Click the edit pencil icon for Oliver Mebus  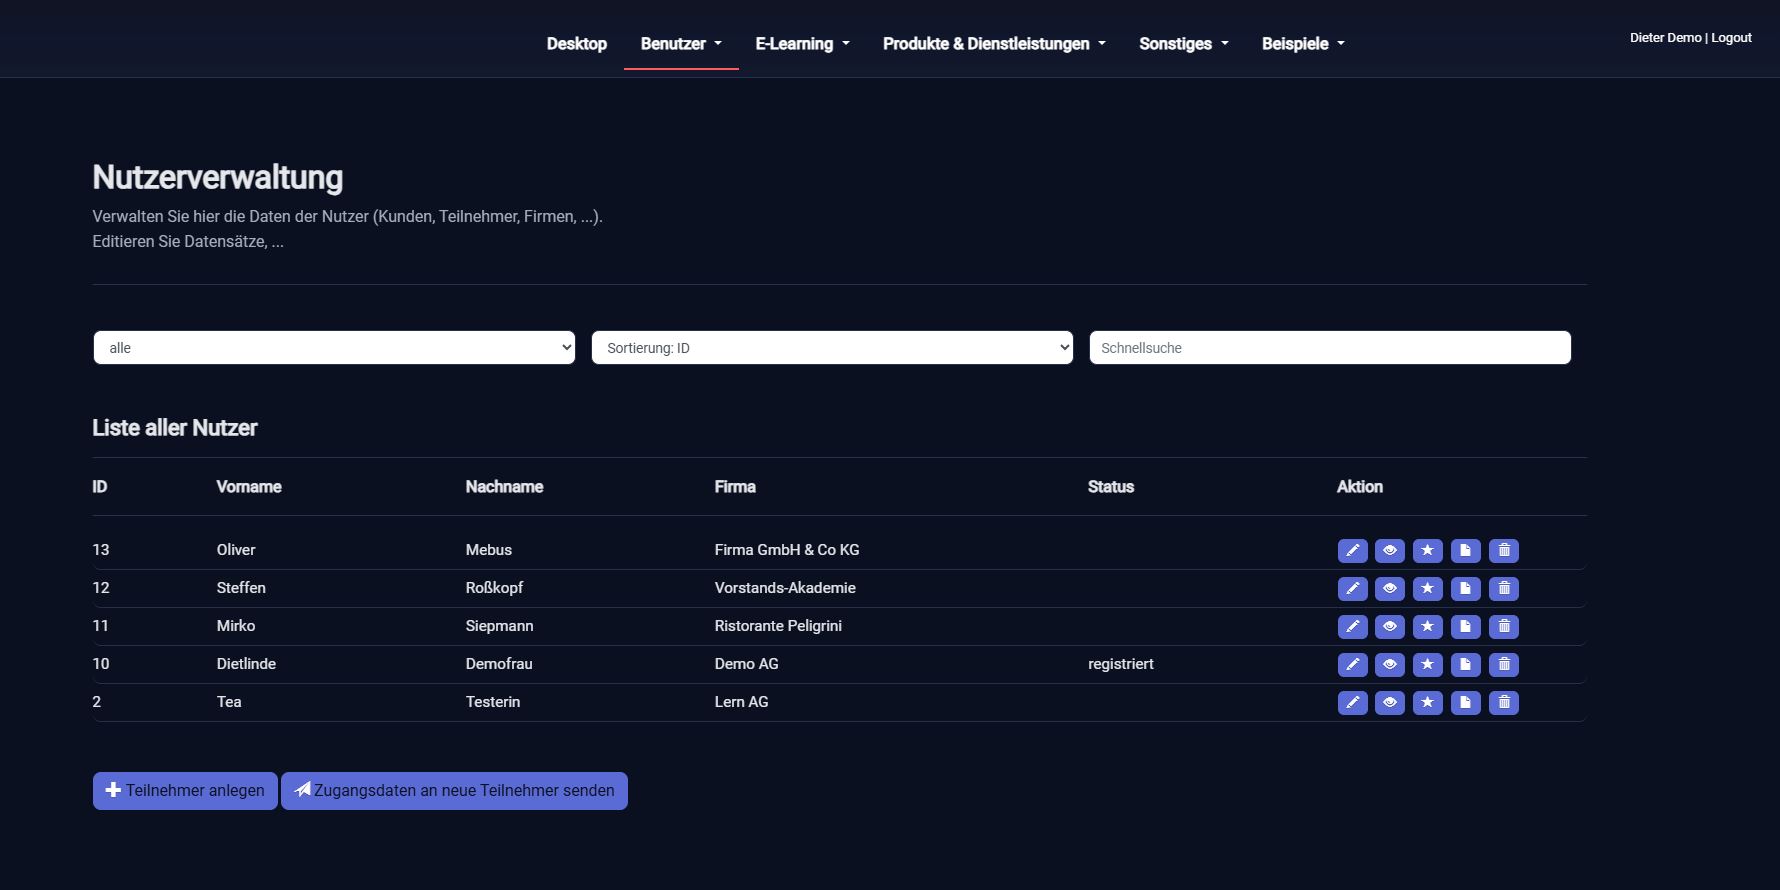point(1352,551)
